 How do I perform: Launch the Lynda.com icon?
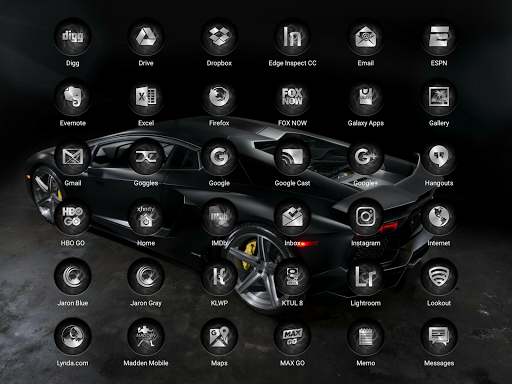[x=72, y=337]
